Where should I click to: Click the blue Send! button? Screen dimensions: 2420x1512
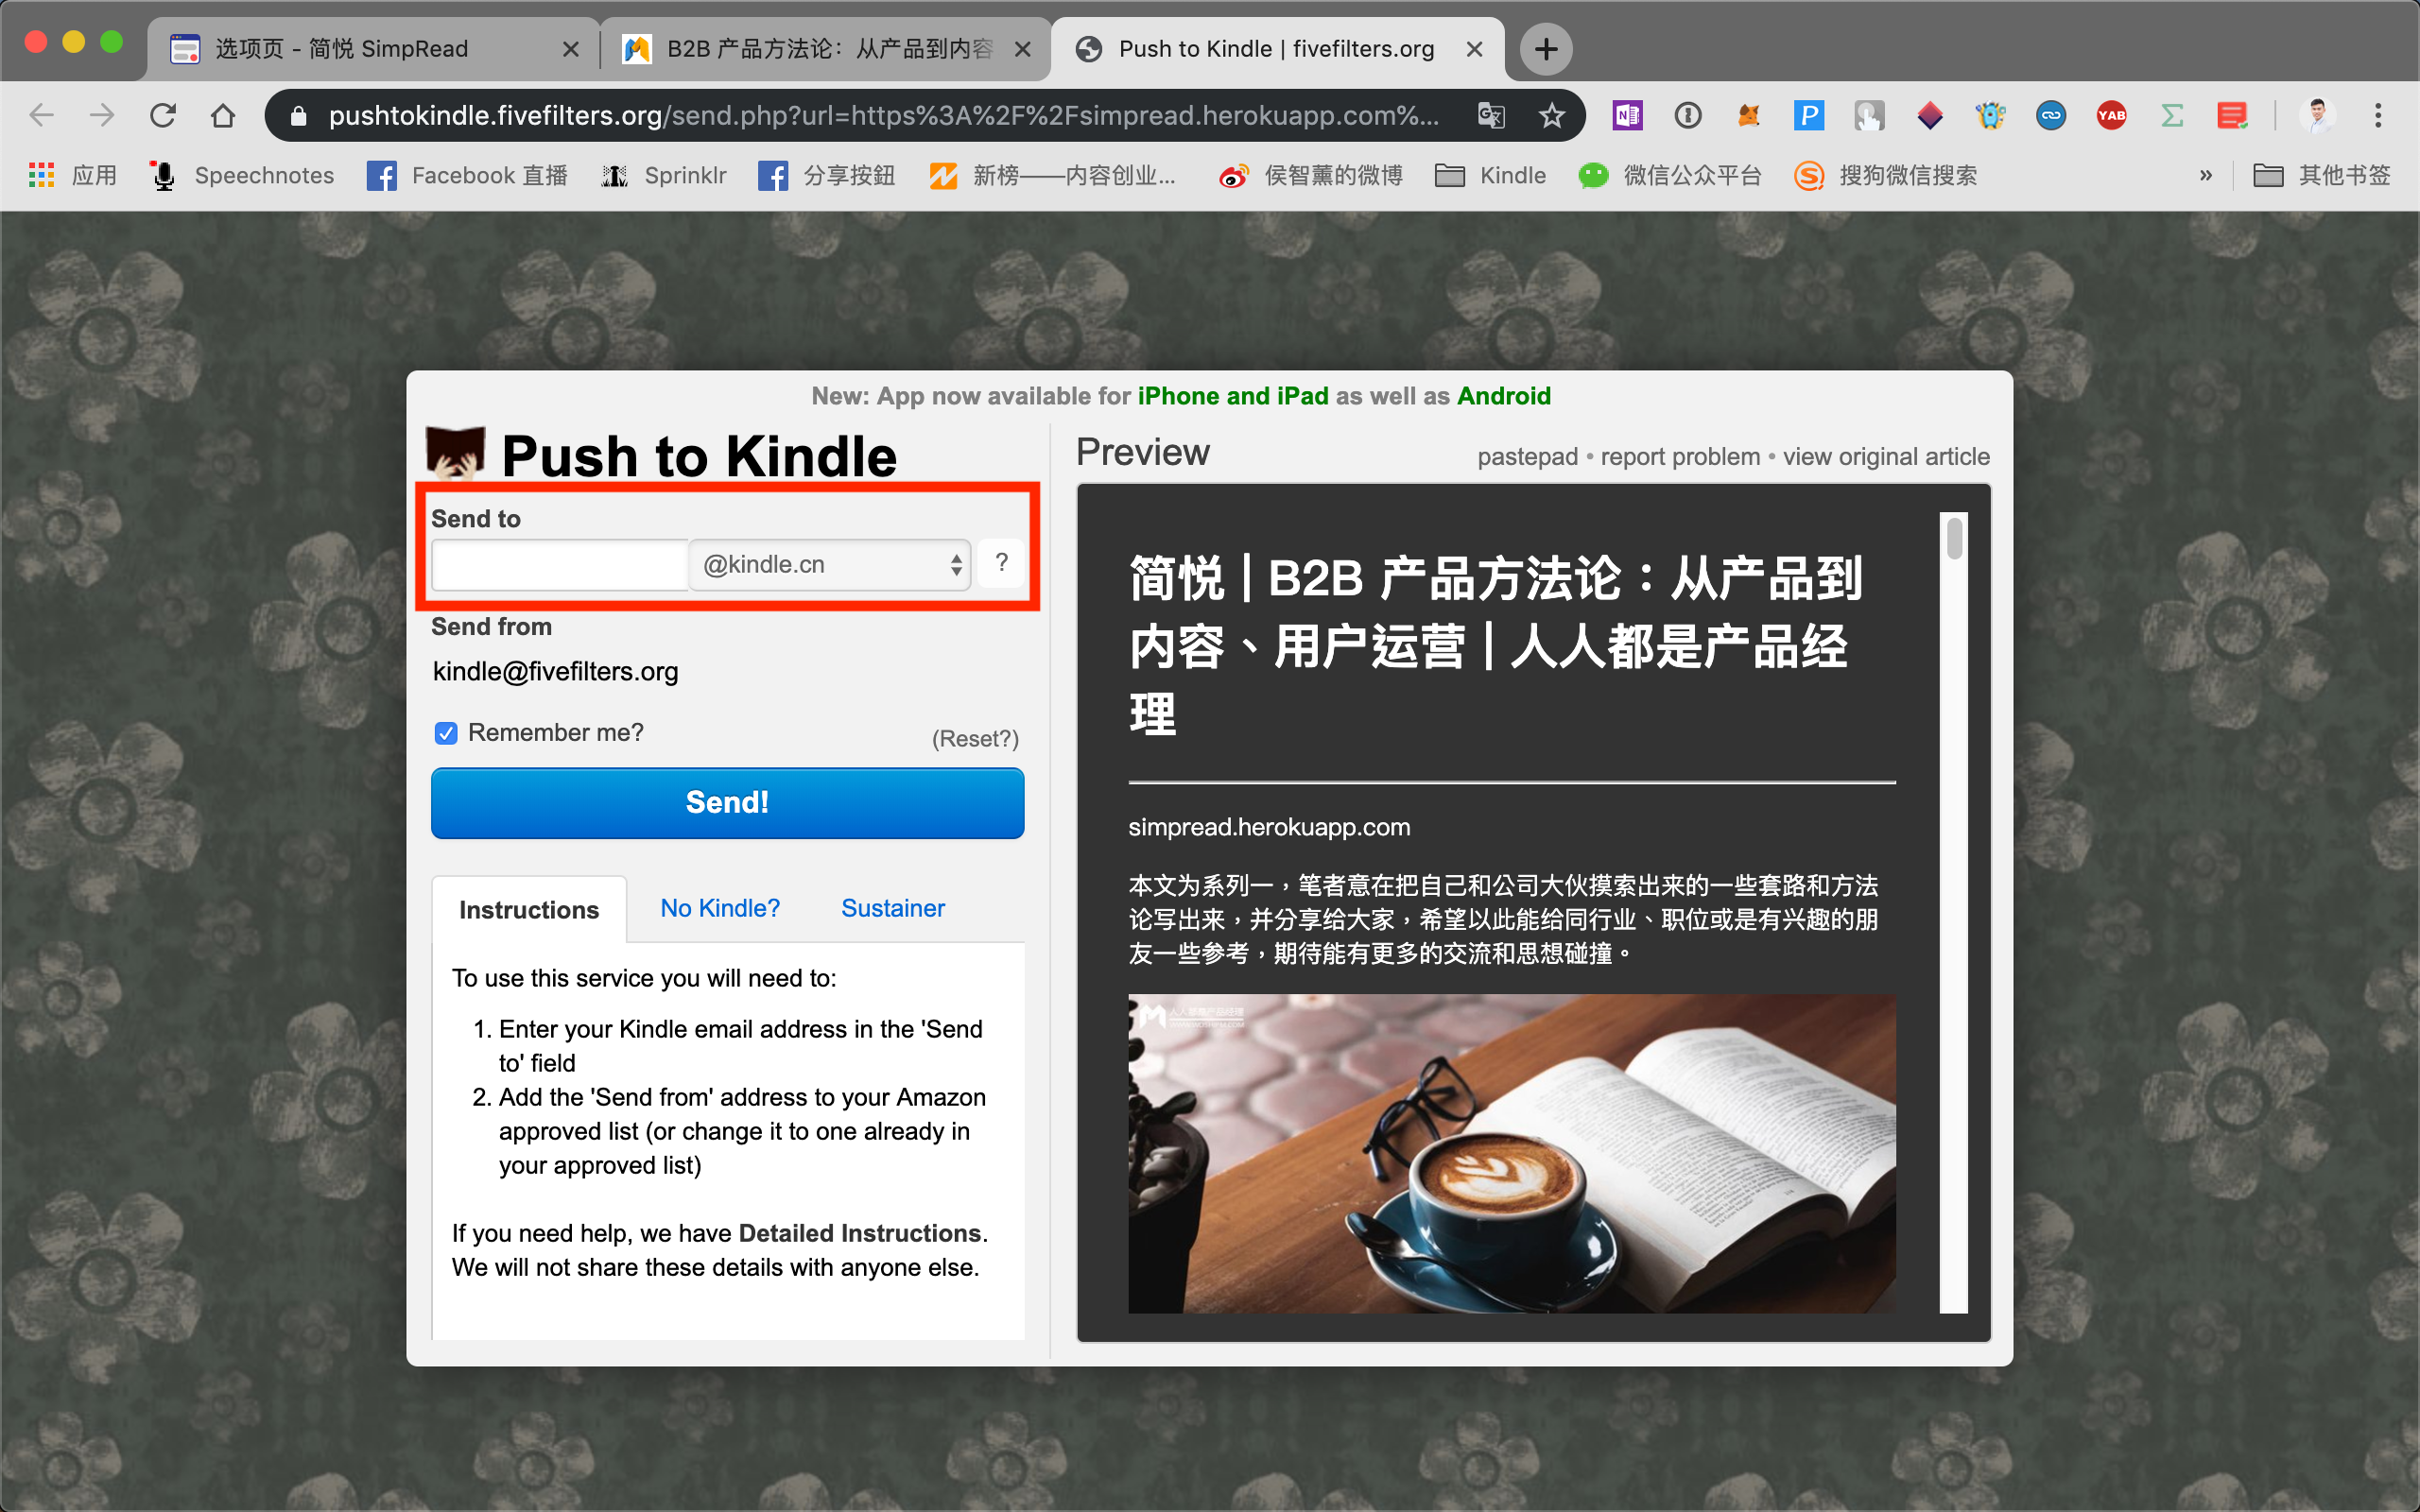click(727, 803)
